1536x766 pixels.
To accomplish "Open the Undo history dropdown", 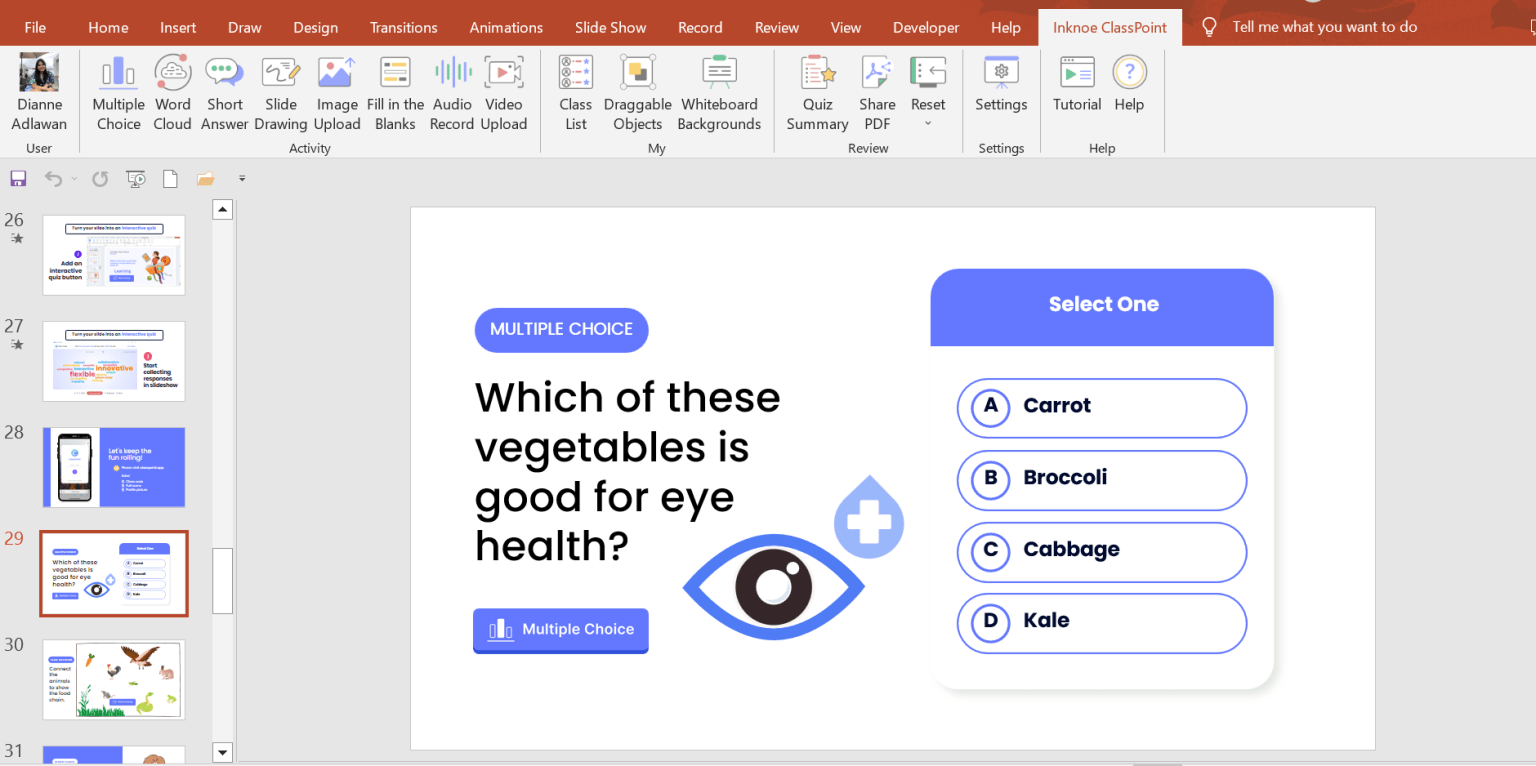I will click(73, 178).
